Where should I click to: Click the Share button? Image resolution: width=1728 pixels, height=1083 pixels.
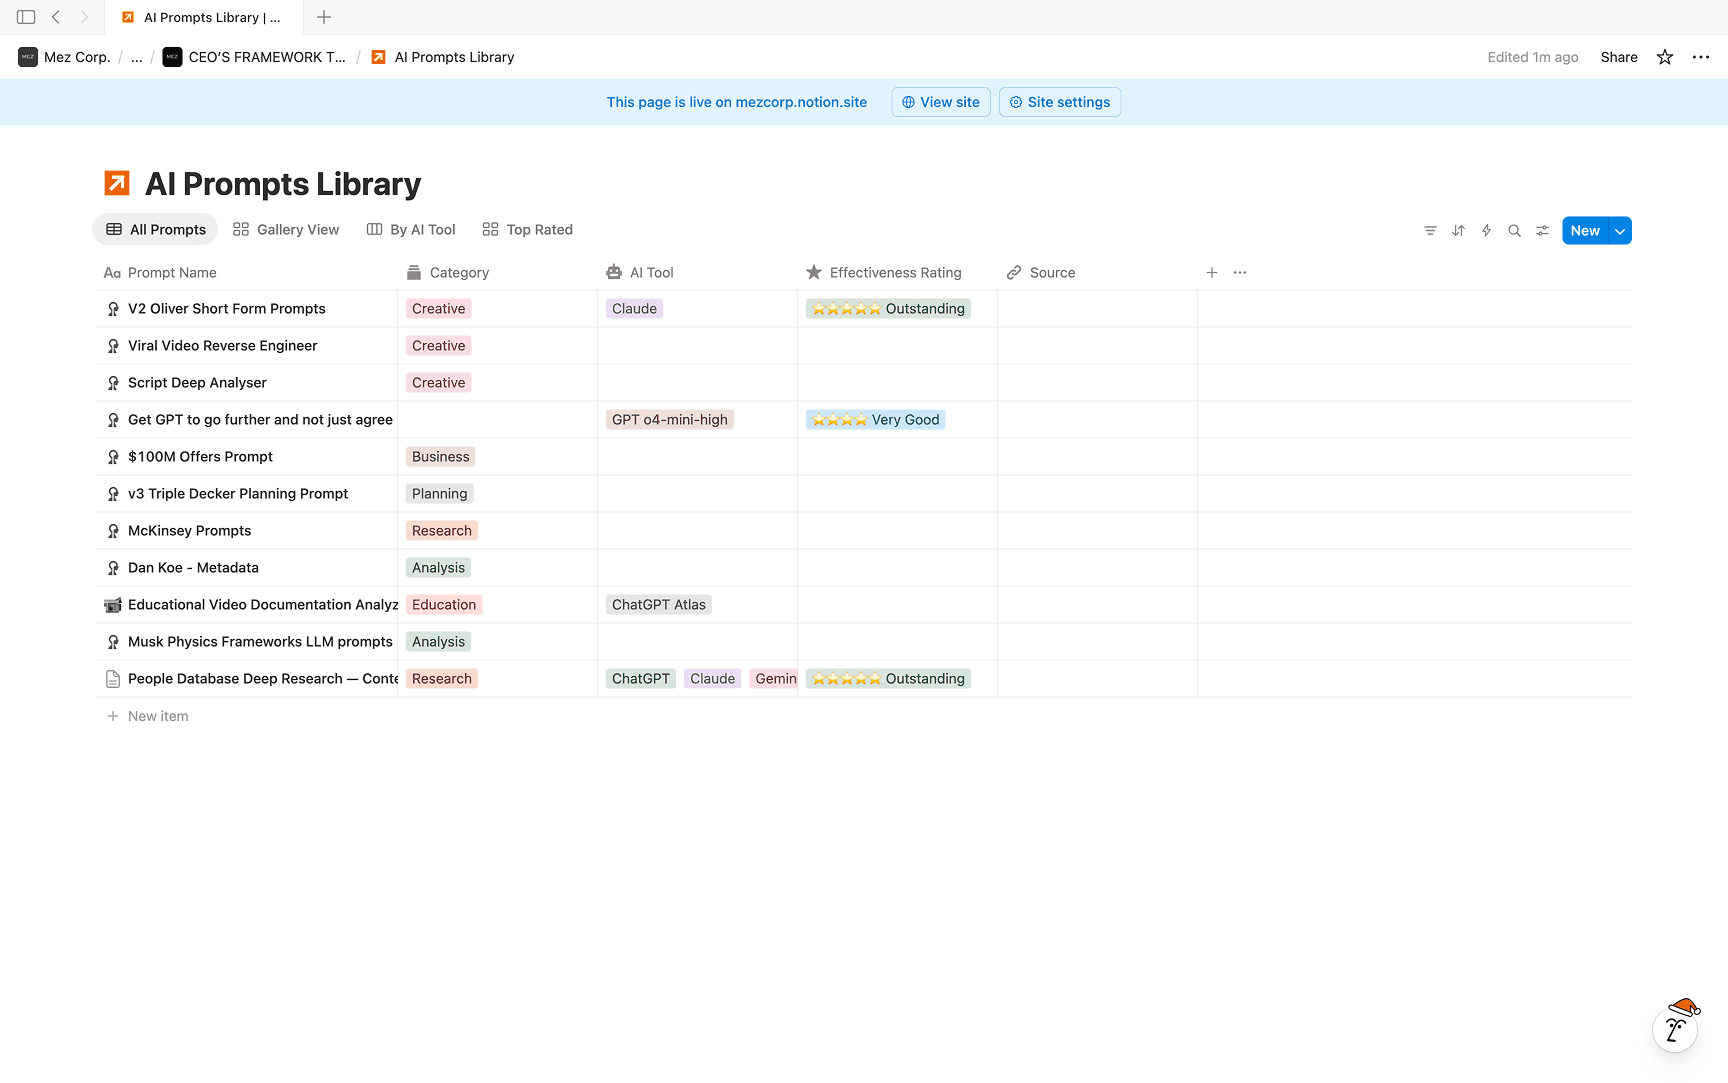[1619, 57]
